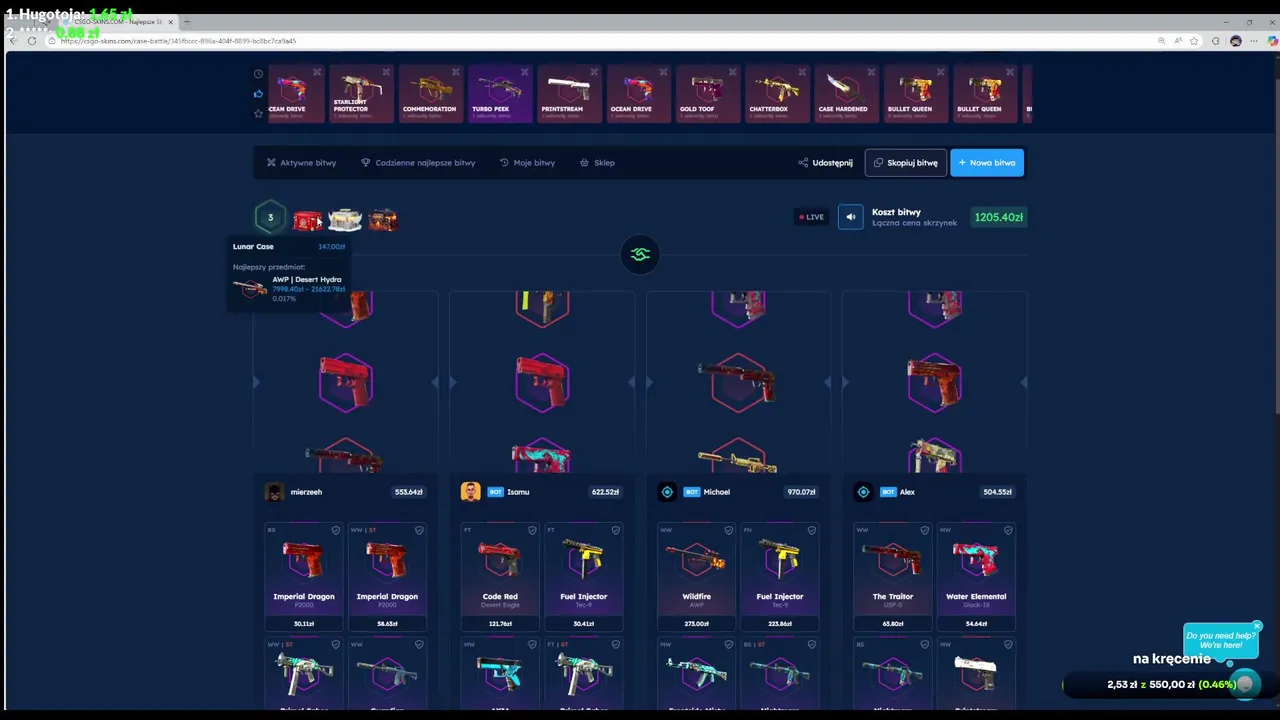Click shield icon on Water Elemental card
The image size is (1280, 720).
(1008, 530)
